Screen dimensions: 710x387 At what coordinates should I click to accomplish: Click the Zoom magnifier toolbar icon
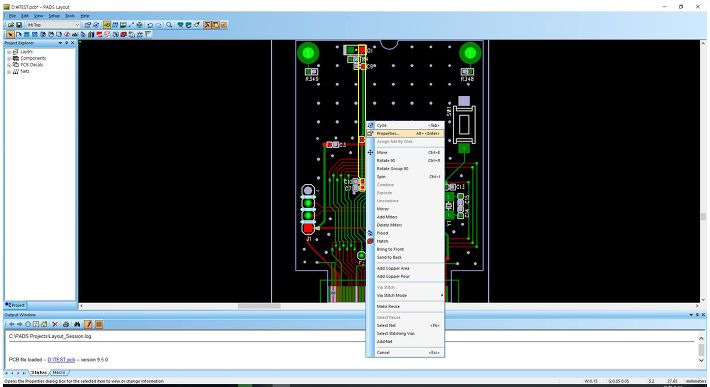click(x=169, y=25)
